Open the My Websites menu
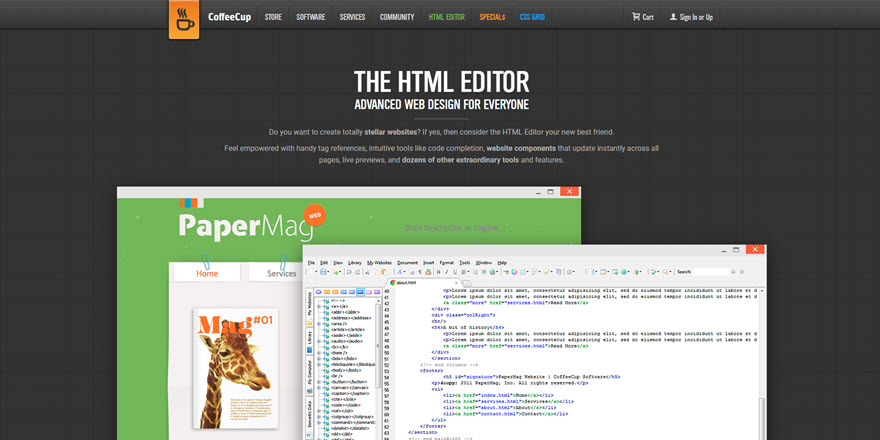 379,263
